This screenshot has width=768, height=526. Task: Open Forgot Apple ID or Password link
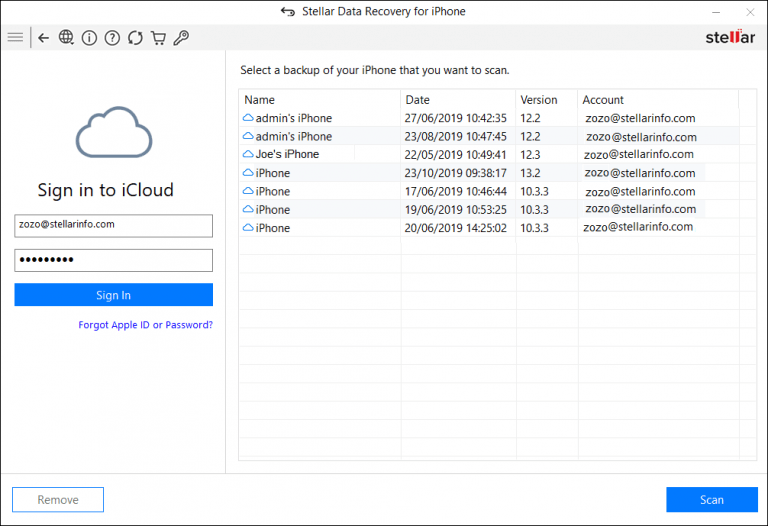coord(146,325)
